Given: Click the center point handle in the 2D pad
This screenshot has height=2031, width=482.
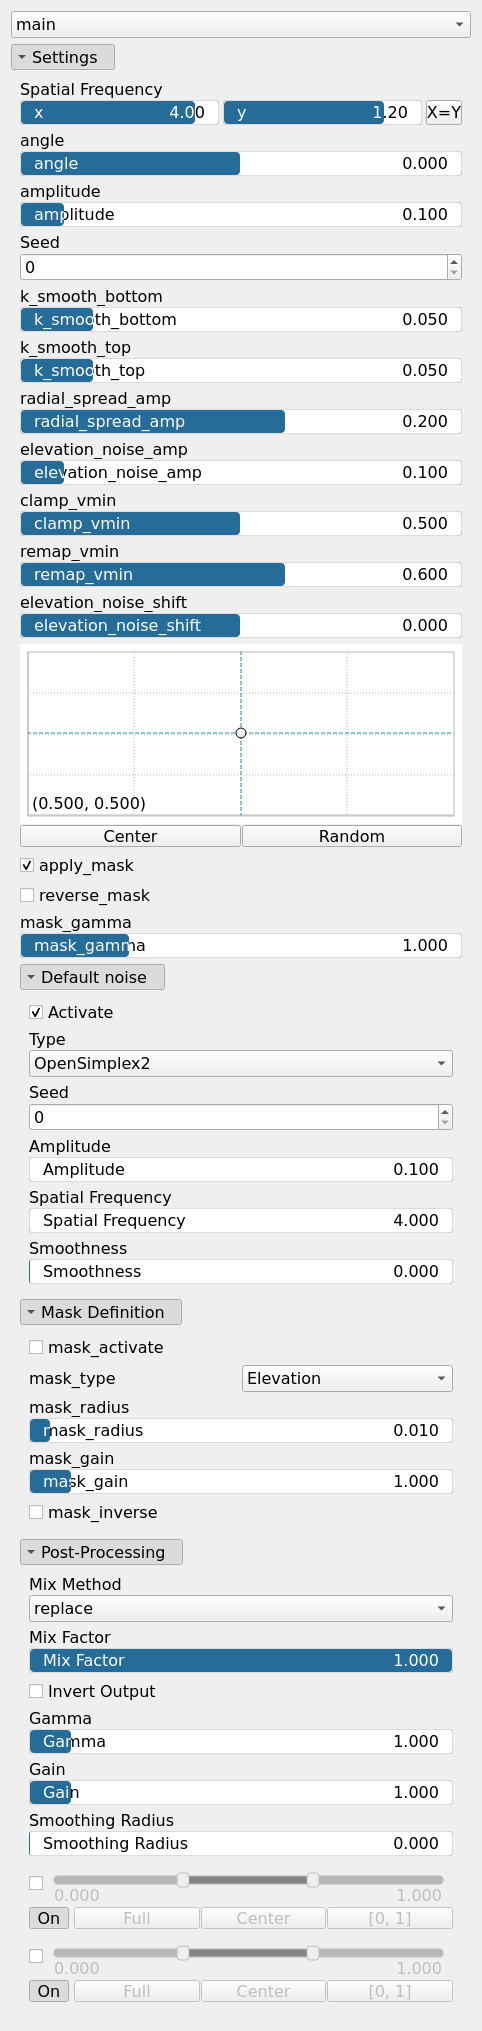Looking at the screenshot, I should tap(241, 733).
